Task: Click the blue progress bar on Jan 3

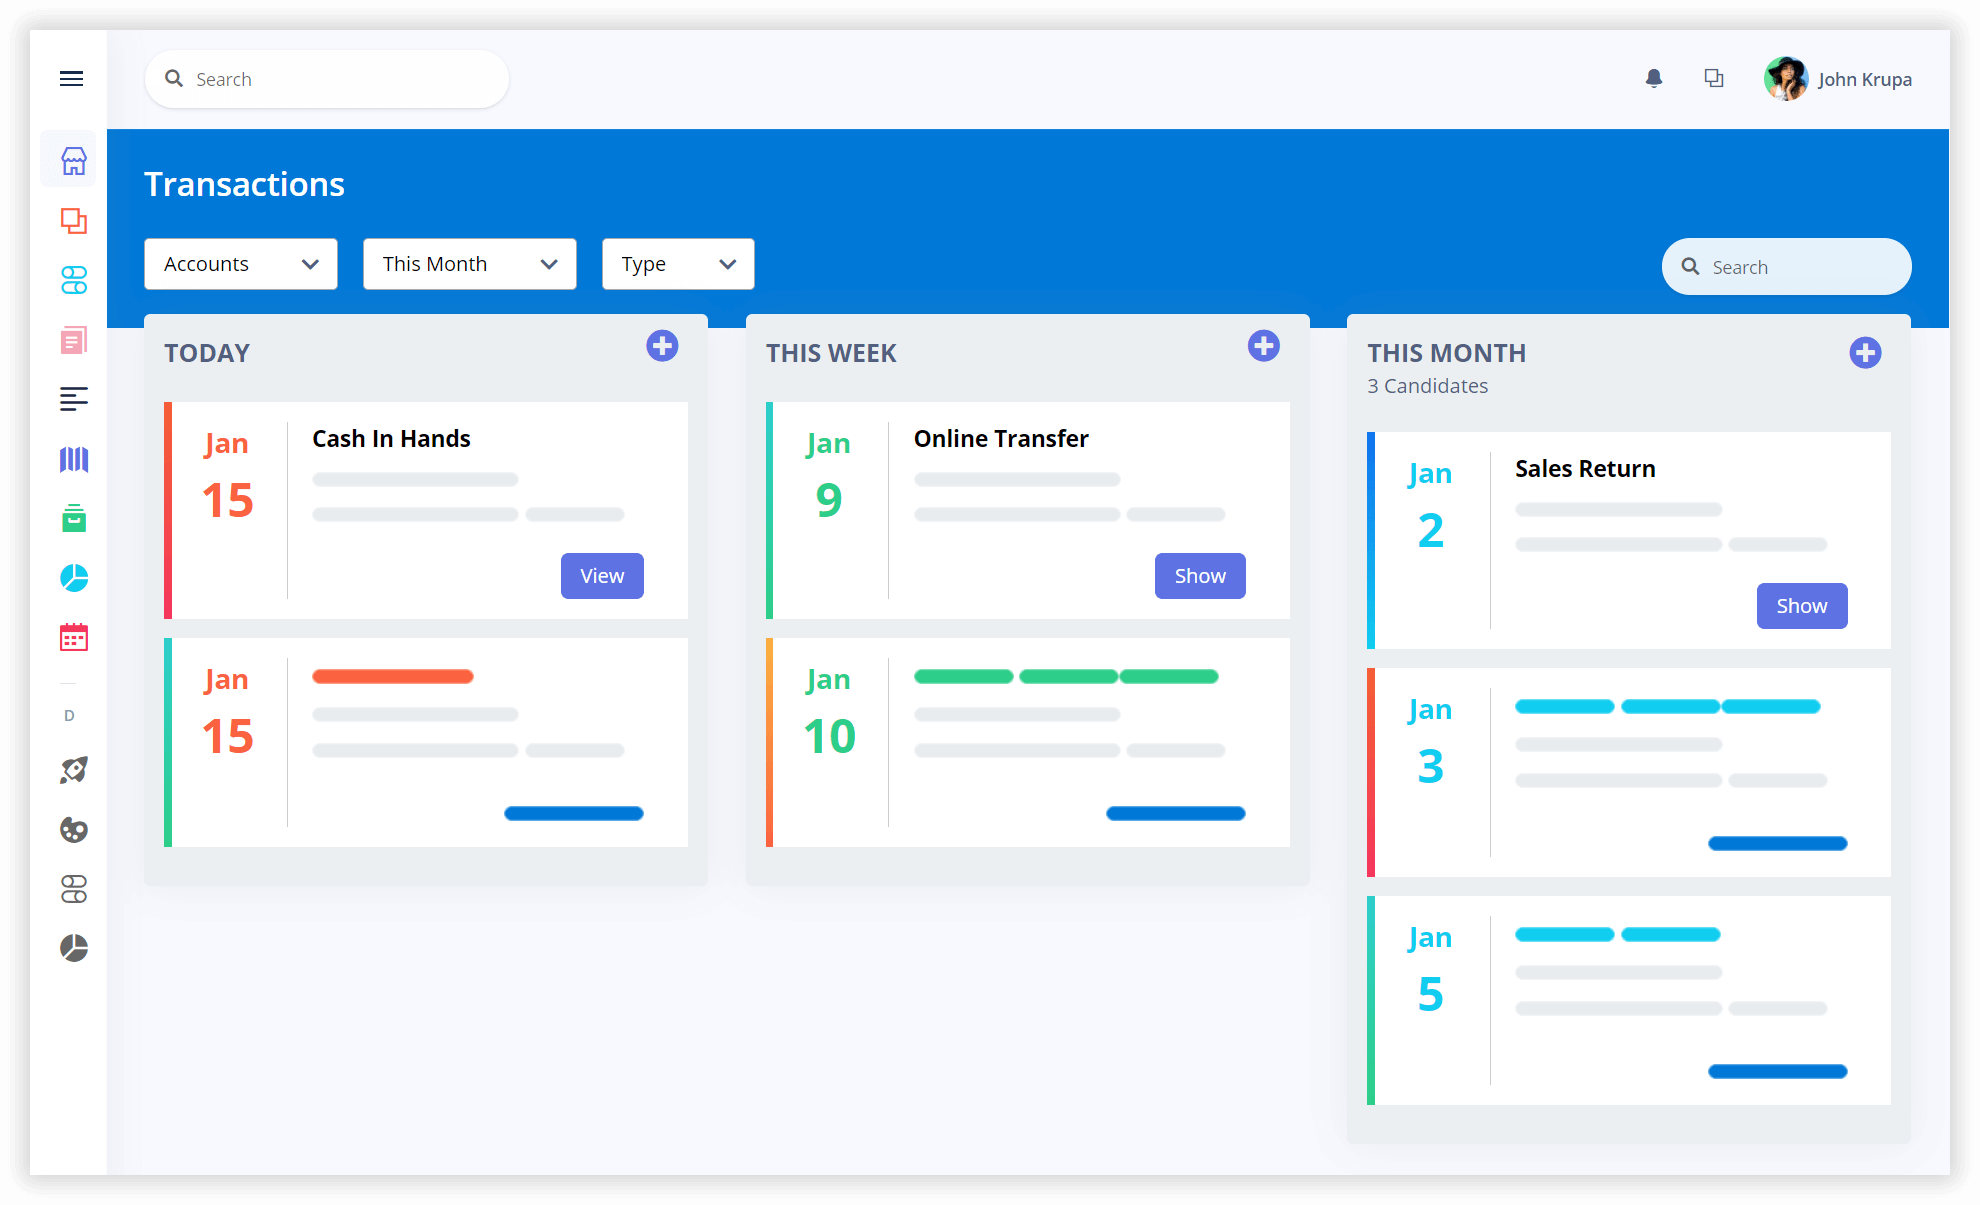Action: click(x=1778, y=842)
